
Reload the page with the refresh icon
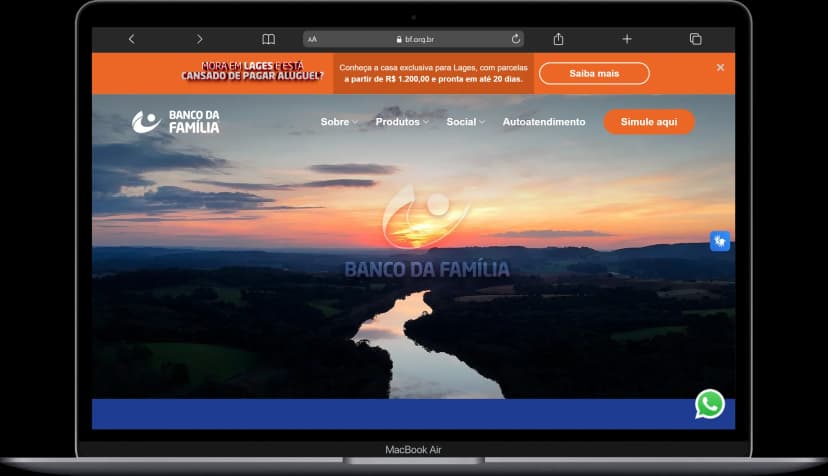pyautogui.click(x=516, y=39)
